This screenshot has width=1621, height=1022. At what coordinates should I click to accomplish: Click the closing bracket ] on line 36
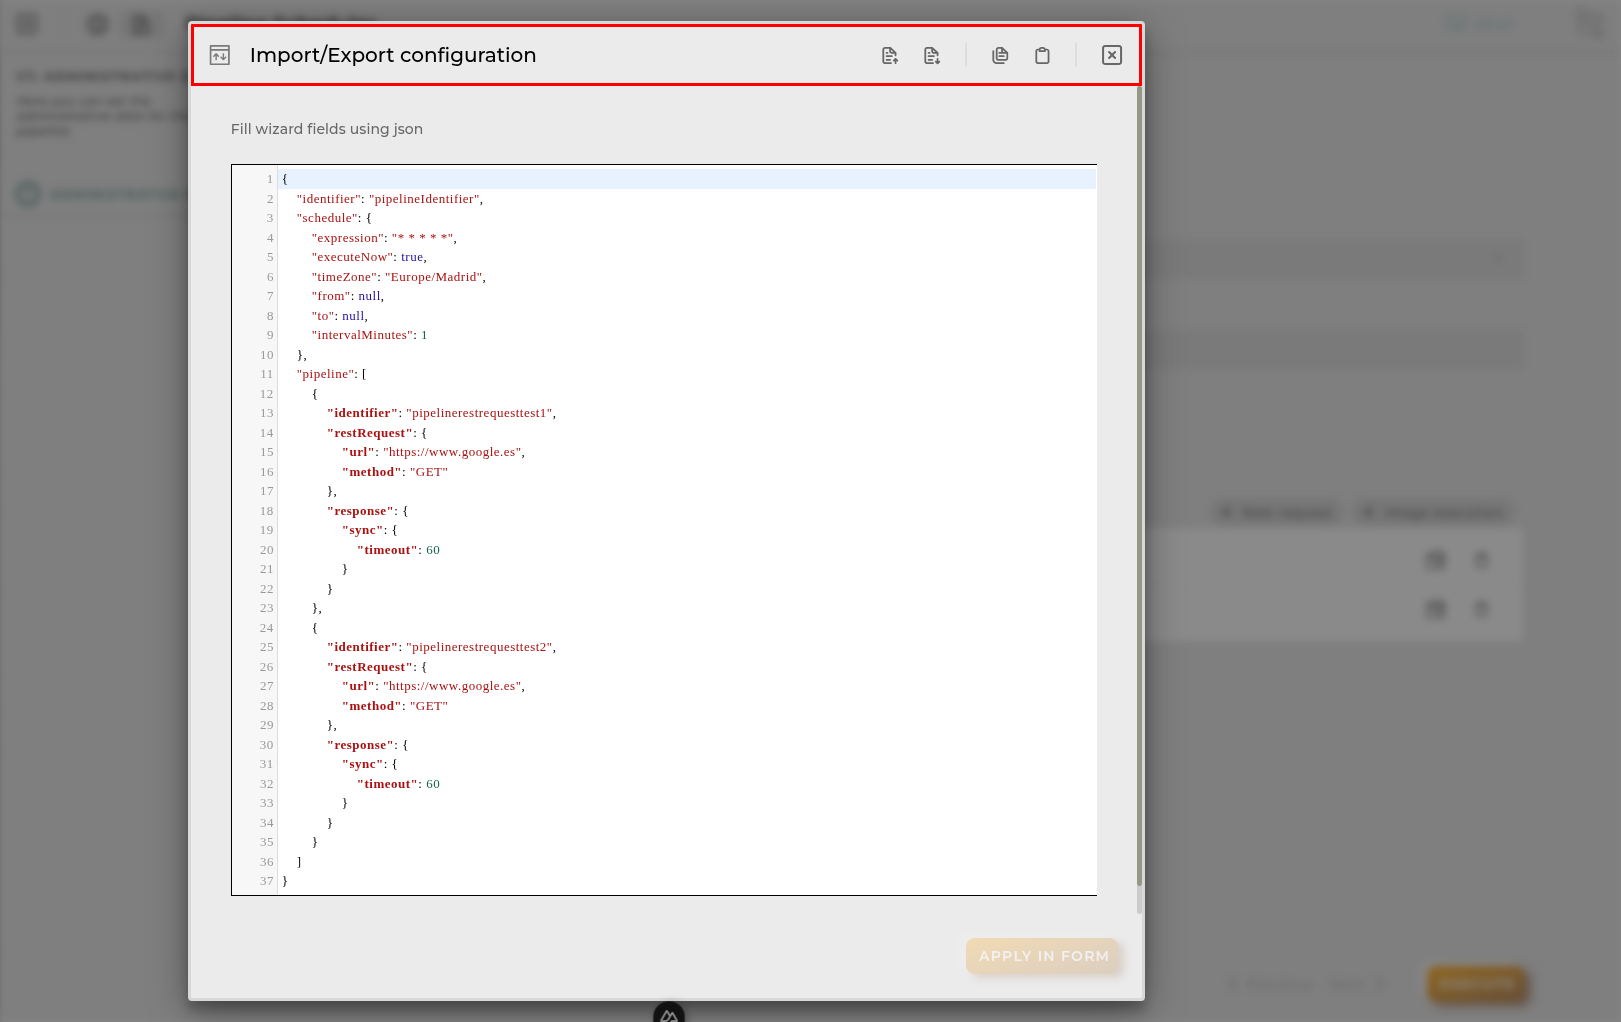tap(299, 862)
